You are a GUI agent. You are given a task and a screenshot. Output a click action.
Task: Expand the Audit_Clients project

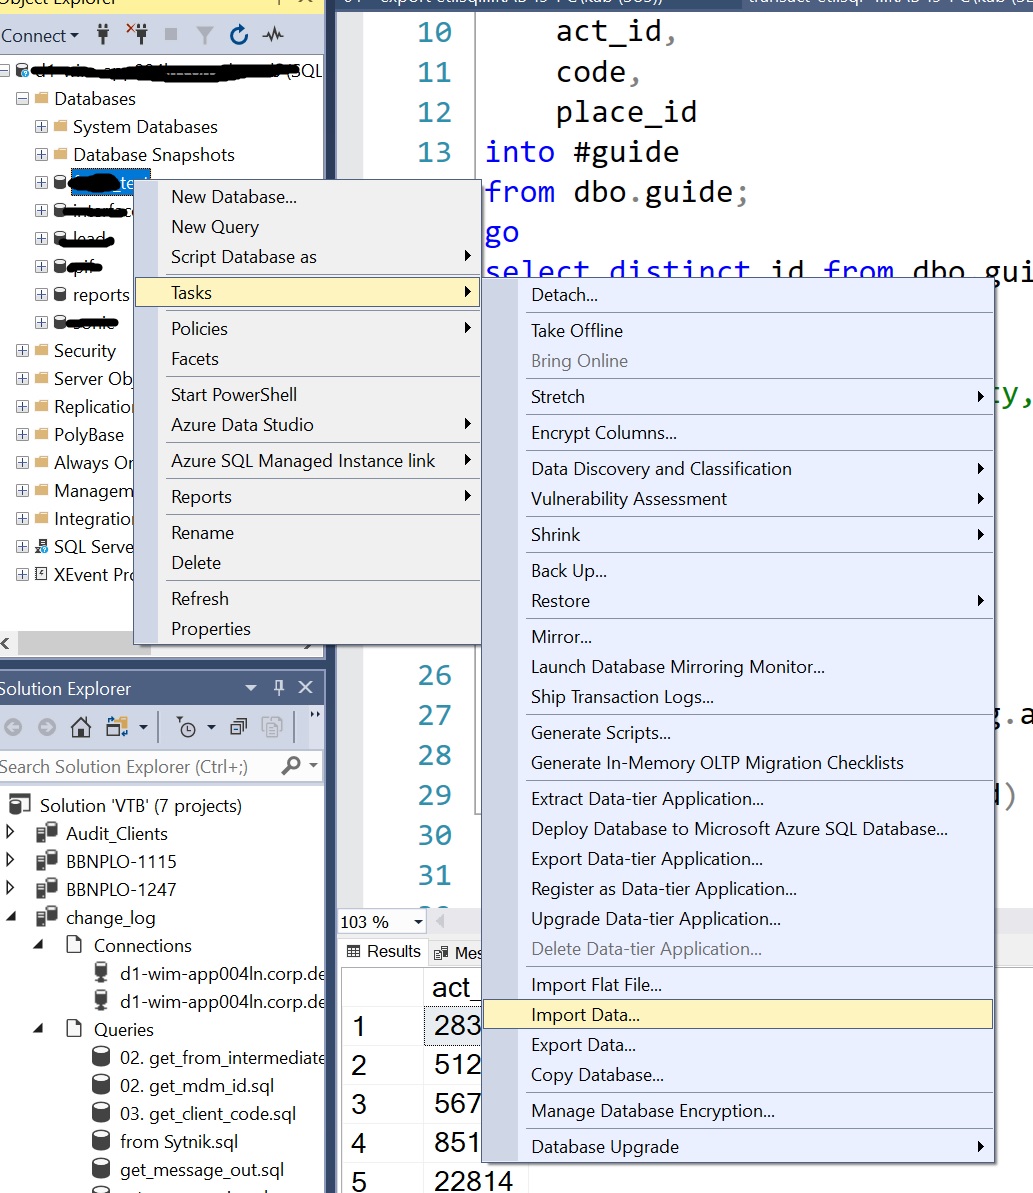[11, 833]
